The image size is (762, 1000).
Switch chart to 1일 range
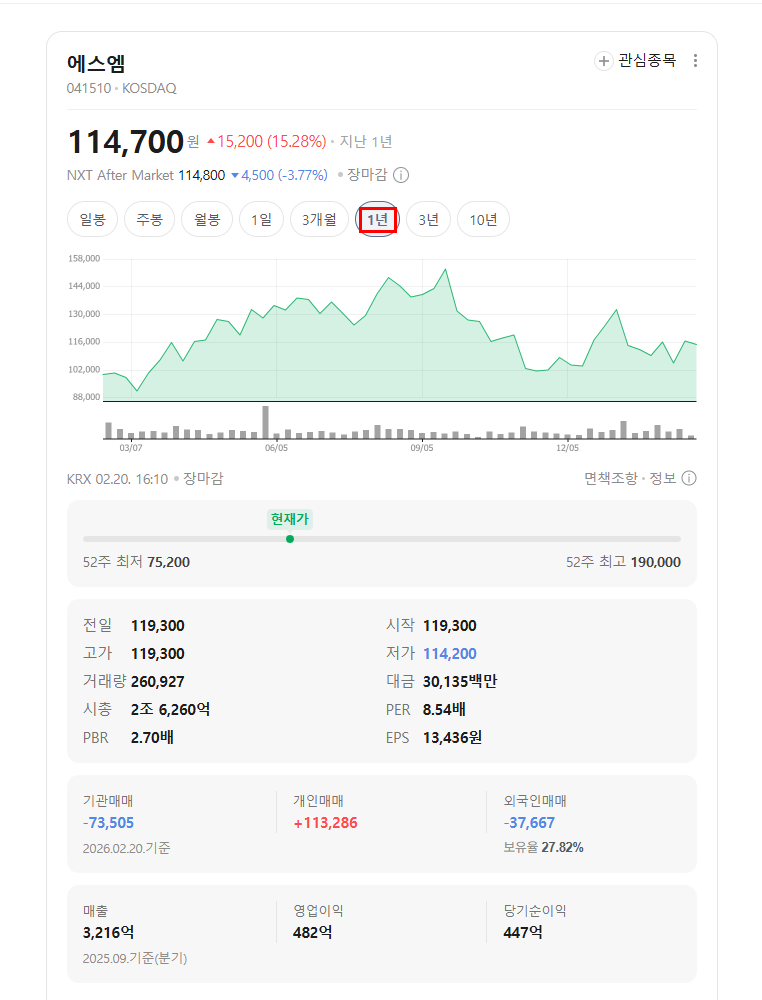pyautogui.click(x=261, y=219)
